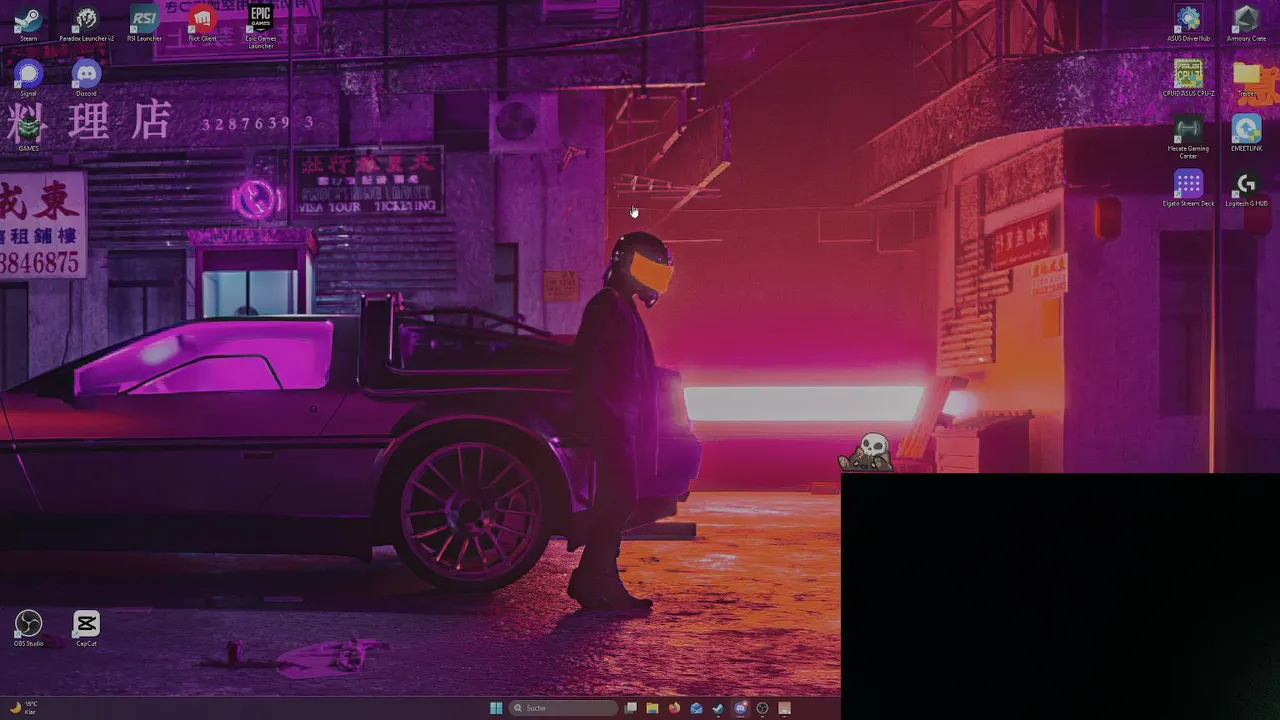Open the Windows Start menu
Image resolution: width=1280 pixels, height=720 pixels.
[496, 708]
